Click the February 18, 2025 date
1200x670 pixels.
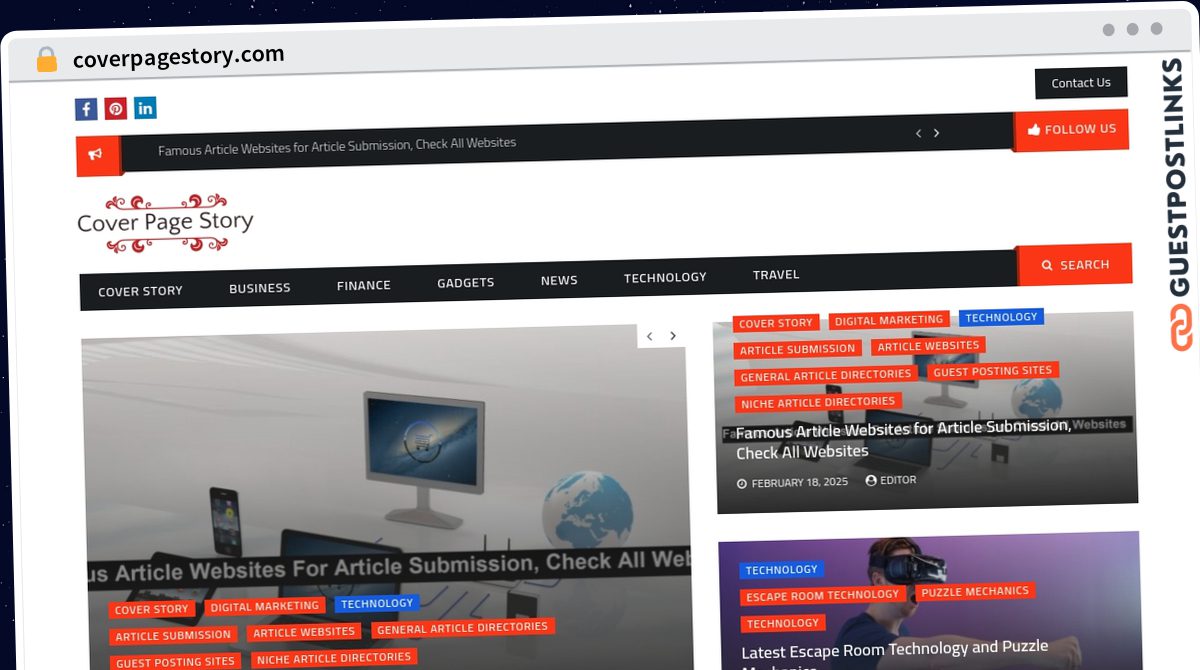click(800, 482)
